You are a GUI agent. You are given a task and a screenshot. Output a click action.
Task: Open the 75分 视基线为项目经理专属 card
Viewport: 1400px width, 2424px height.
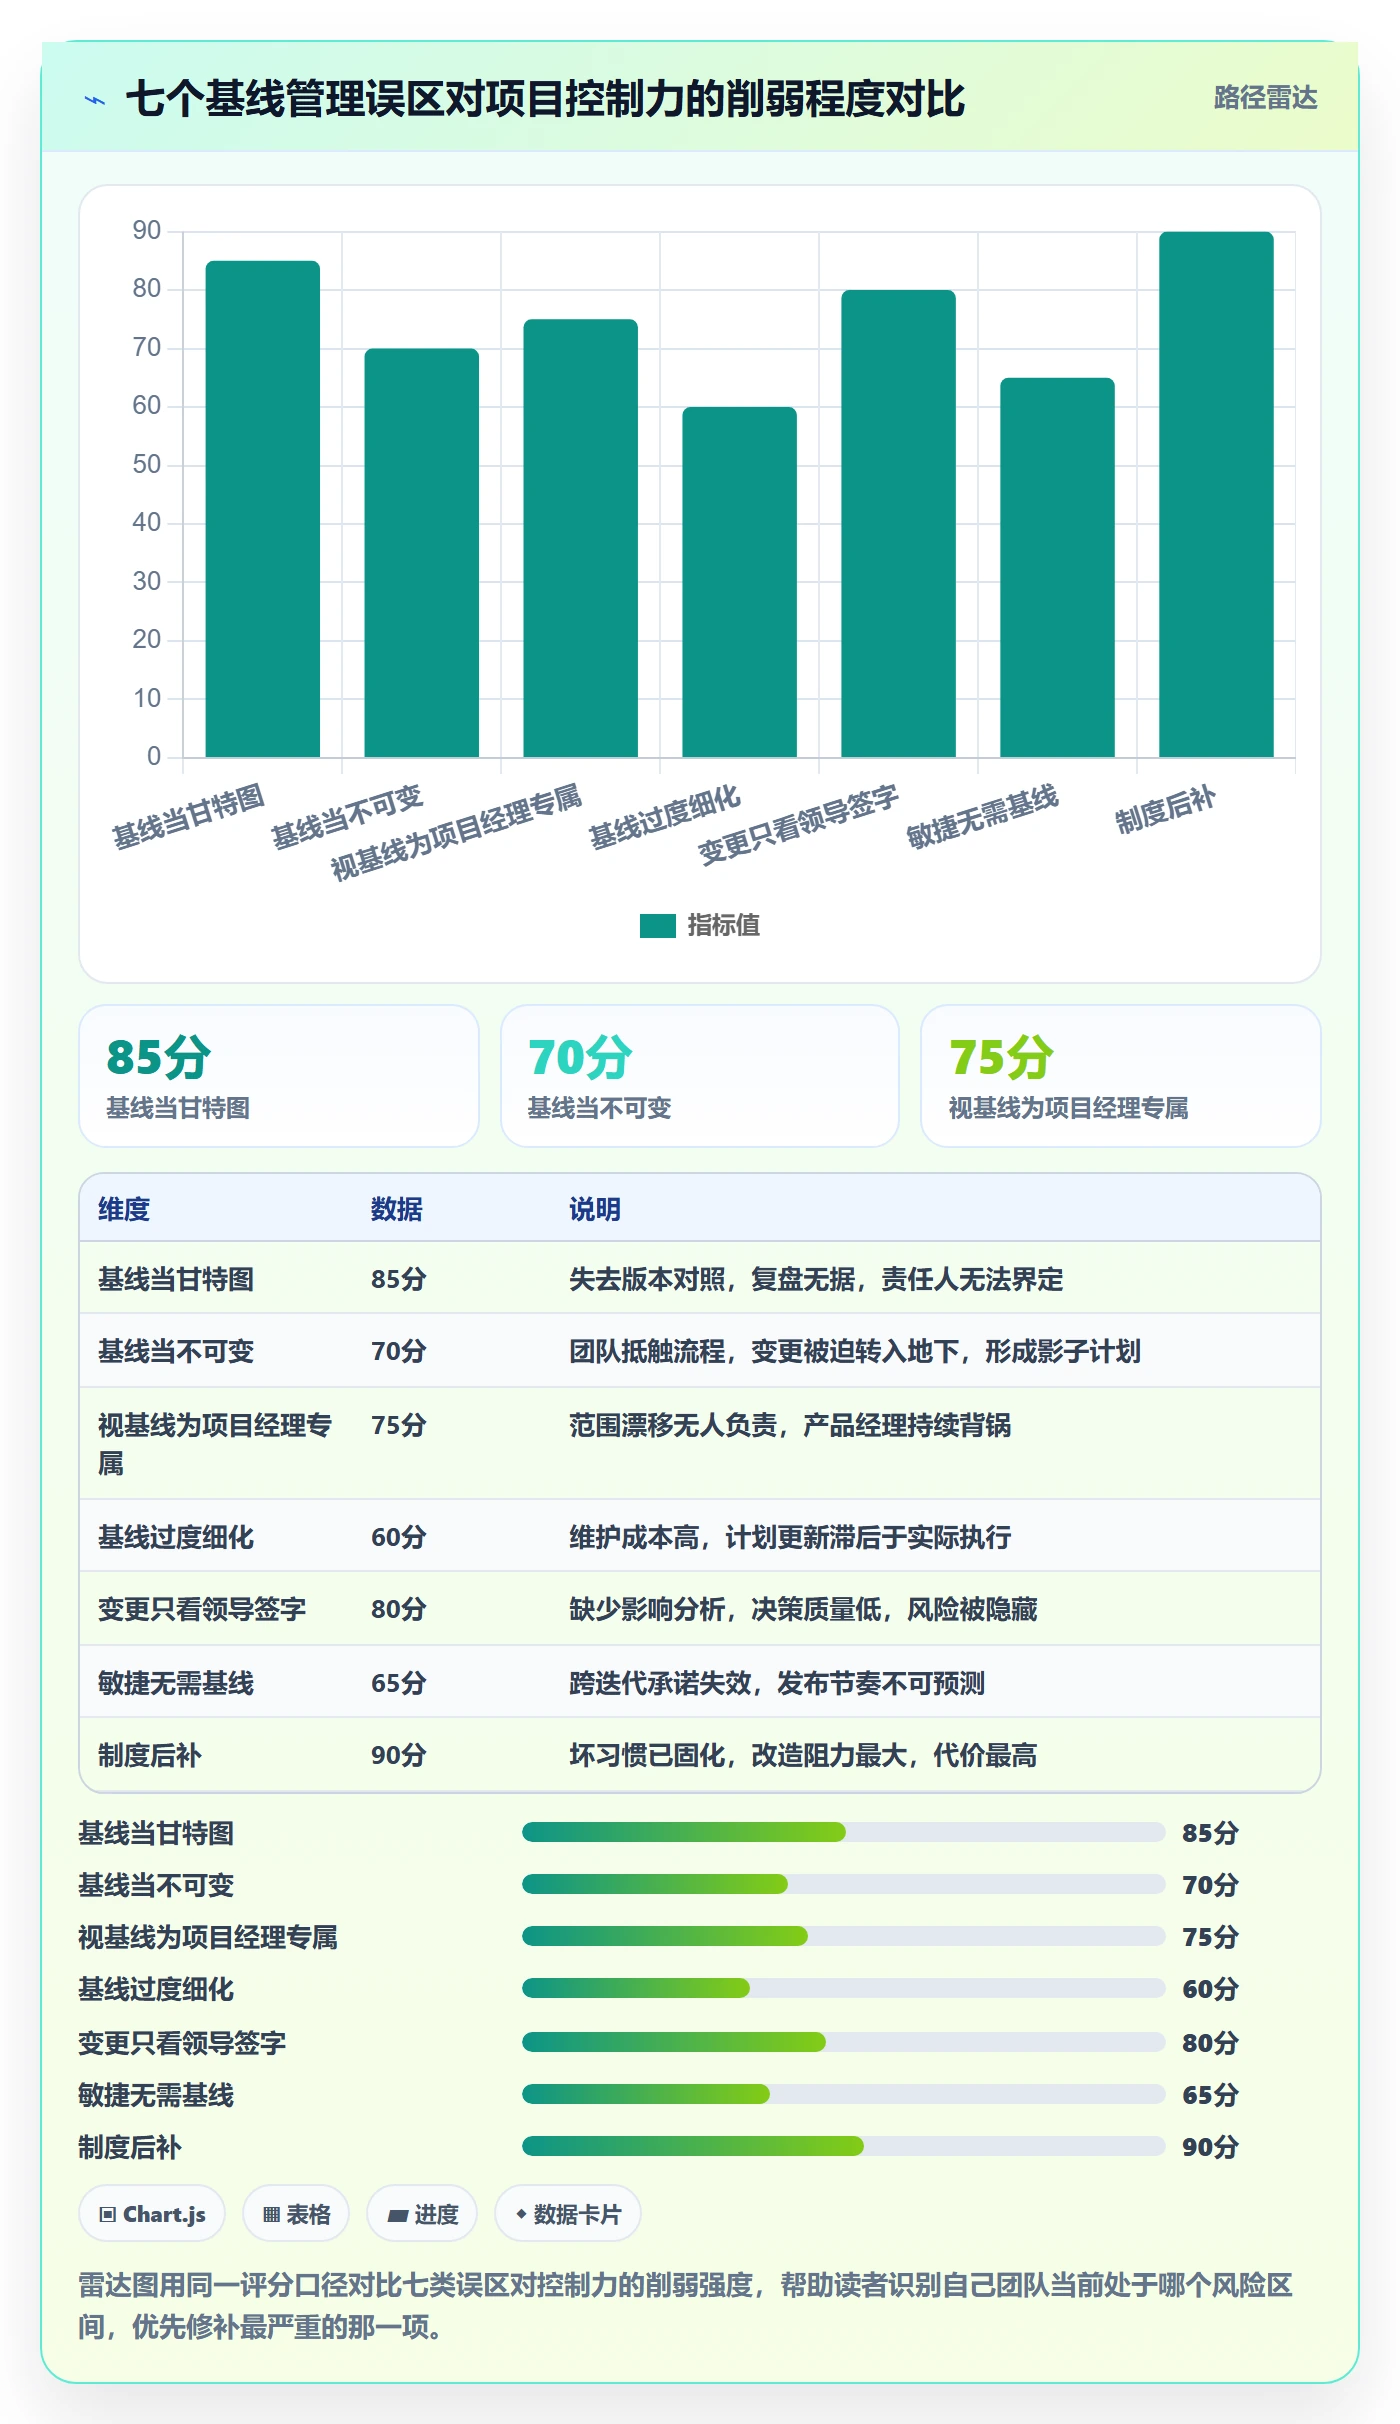coord(1121,1076)
